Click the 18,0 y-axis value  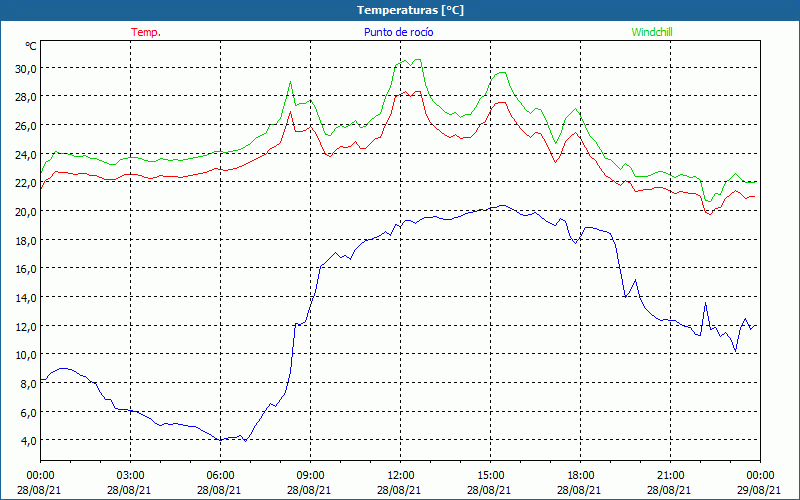point(26,240)
